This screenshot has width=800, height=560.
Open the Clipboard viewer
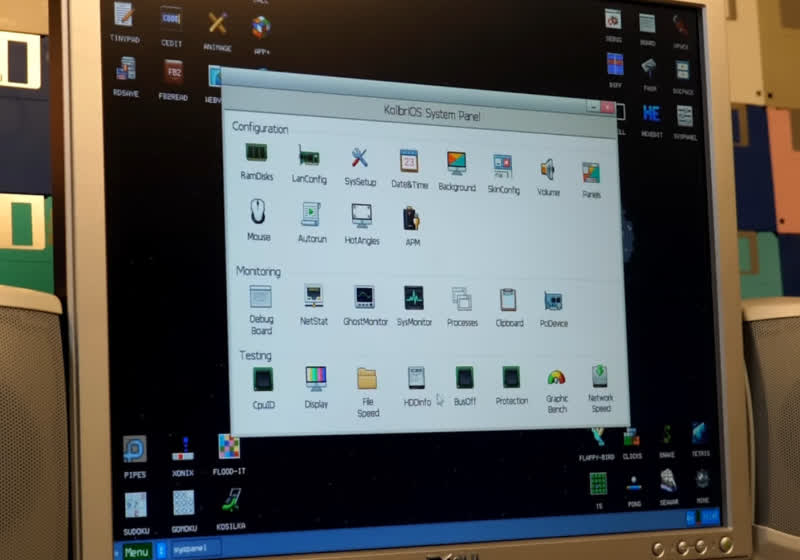coord(509,308)
